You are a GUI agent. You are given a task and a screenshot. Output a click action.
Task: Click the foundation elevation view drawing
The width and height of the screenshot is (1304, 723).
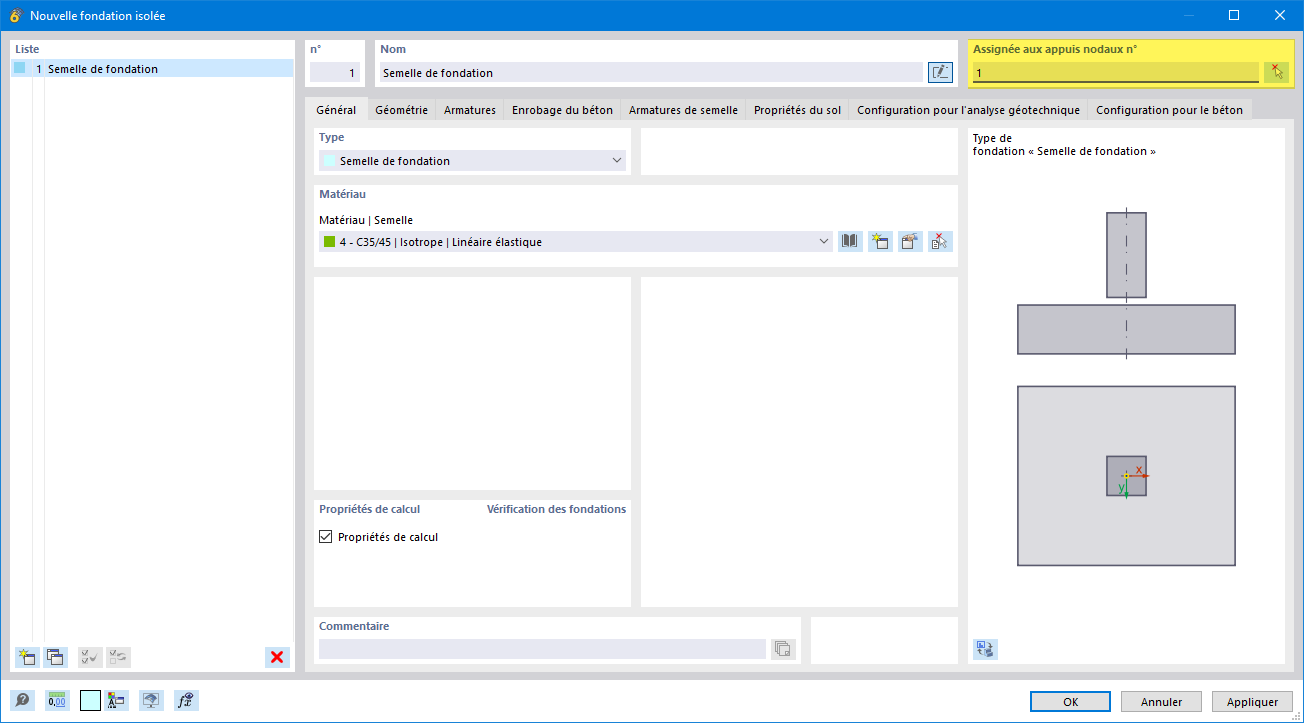[x=1126, y=283]
